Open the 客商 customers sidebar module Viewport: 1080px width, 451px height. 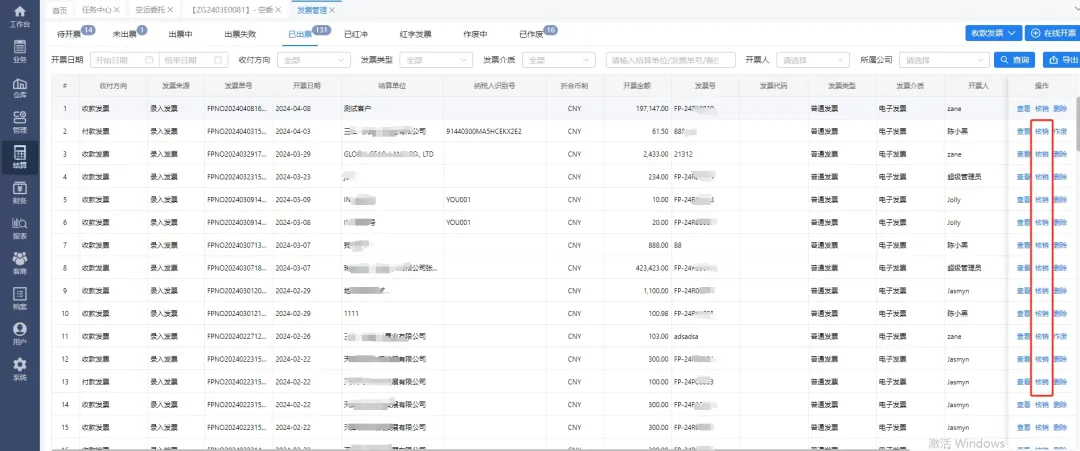coord(20,264)
